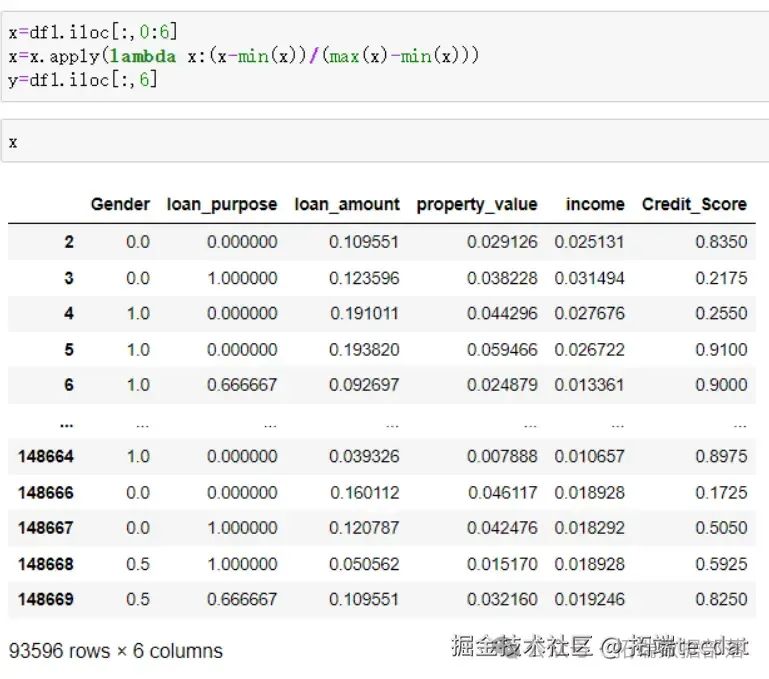Select row index 4
Image resolution: width=769 pixels, height=679 pixels.
(x=69, y=313)
